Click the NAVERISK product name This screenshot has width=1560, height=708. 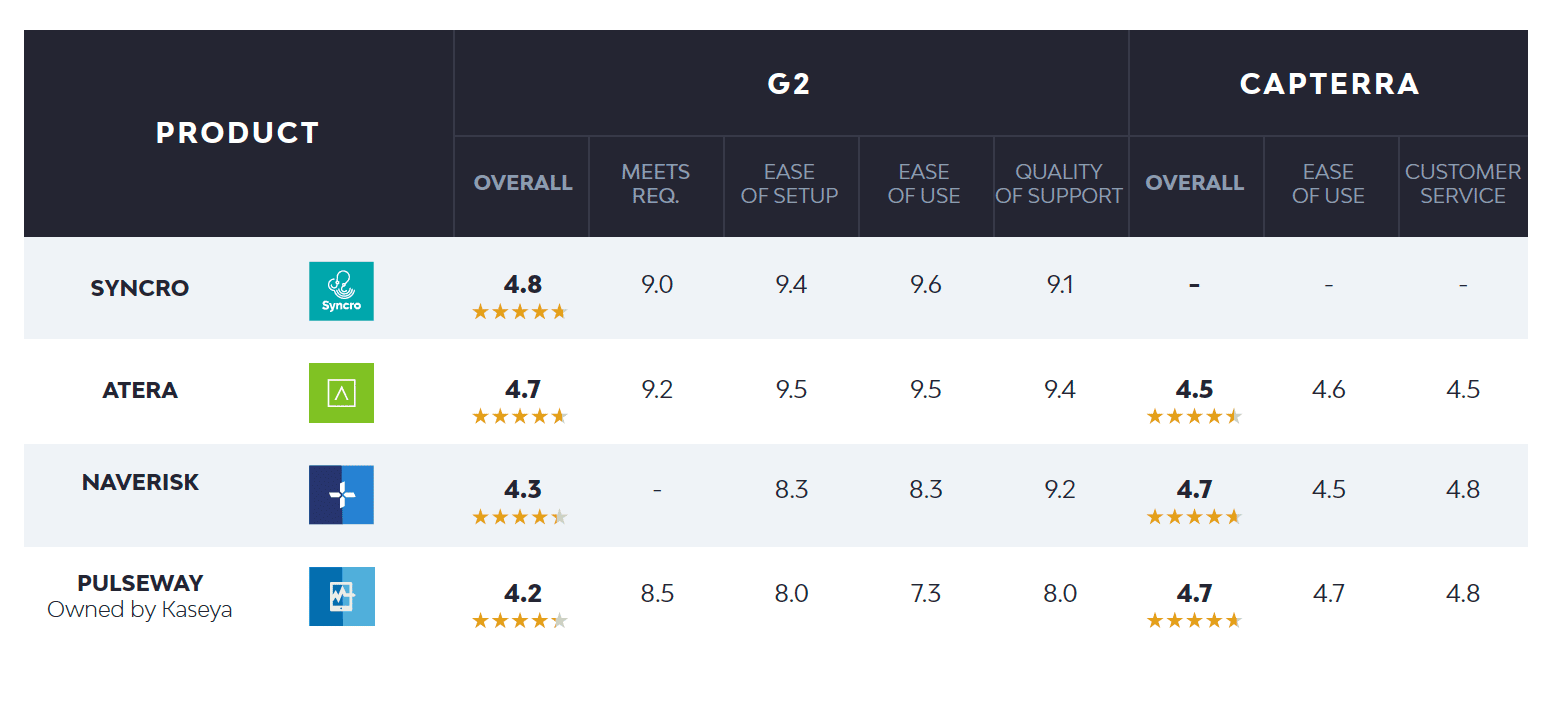click(140, 482)
